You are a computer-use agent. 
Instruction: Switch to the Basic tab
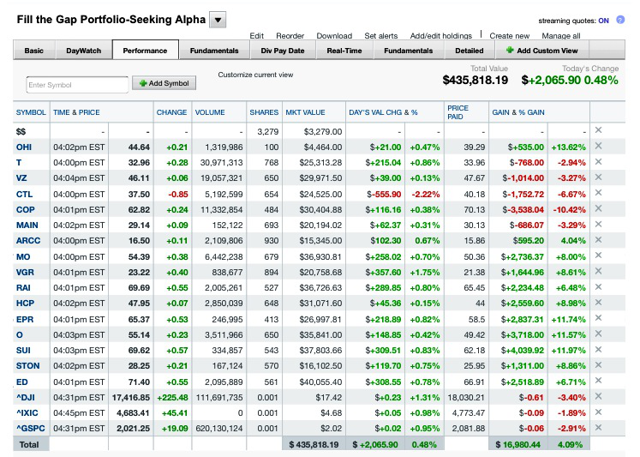coord(34,51)
